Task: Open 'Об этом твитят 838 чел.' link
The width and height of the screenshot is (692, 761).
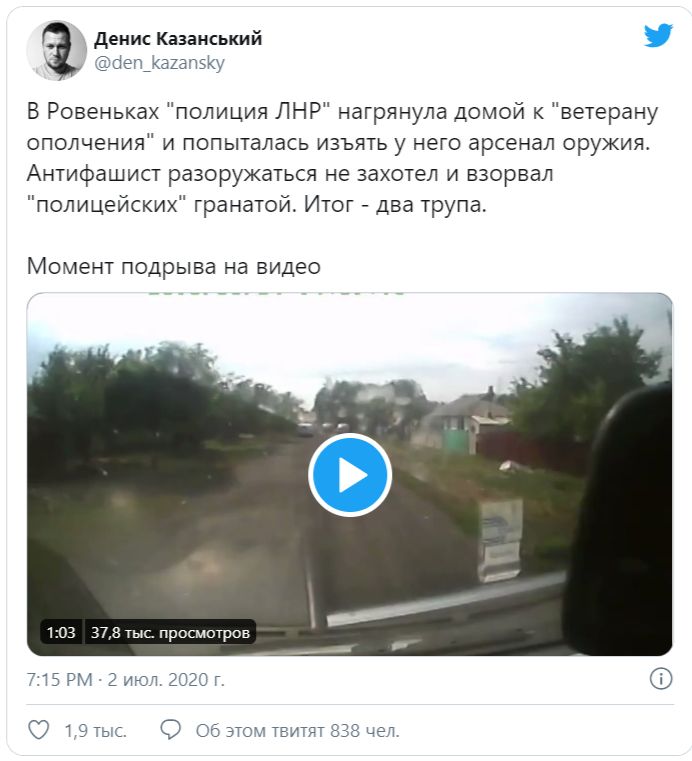Action: coord(297,730)
